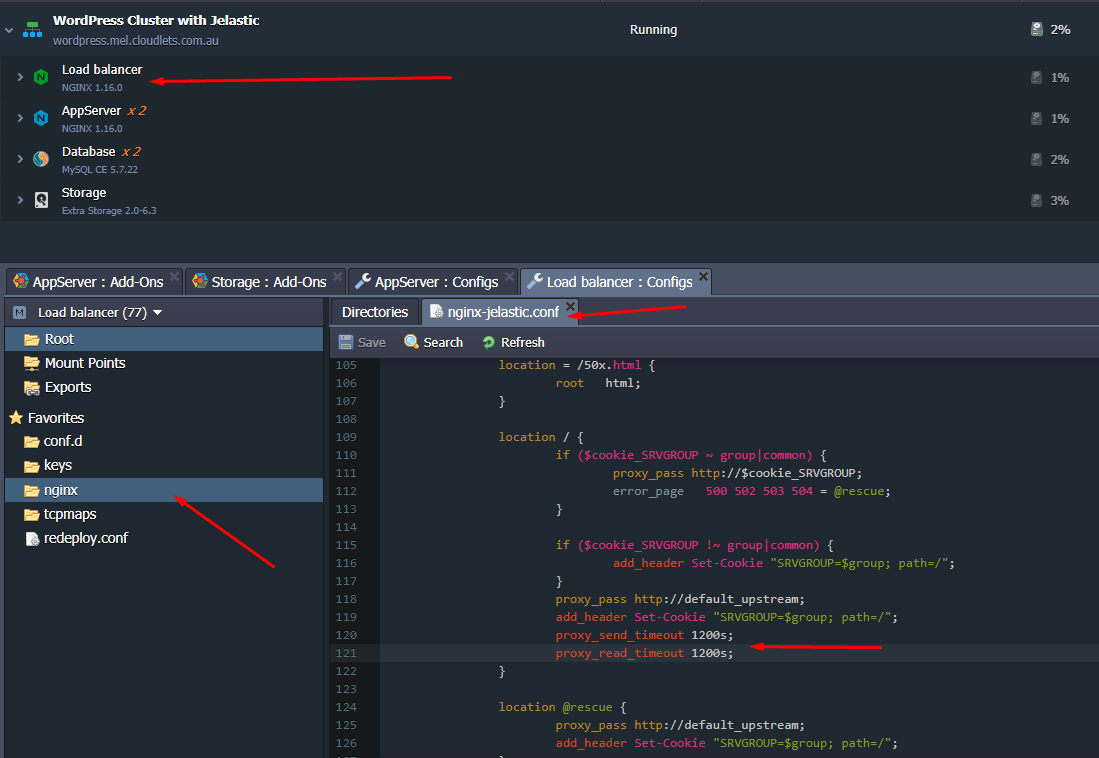The height and width of the screenshot is (758, 1099).
Task: Click disk usage icon showing 2% for WordPress Cluster
Action: click(1037, 29)
